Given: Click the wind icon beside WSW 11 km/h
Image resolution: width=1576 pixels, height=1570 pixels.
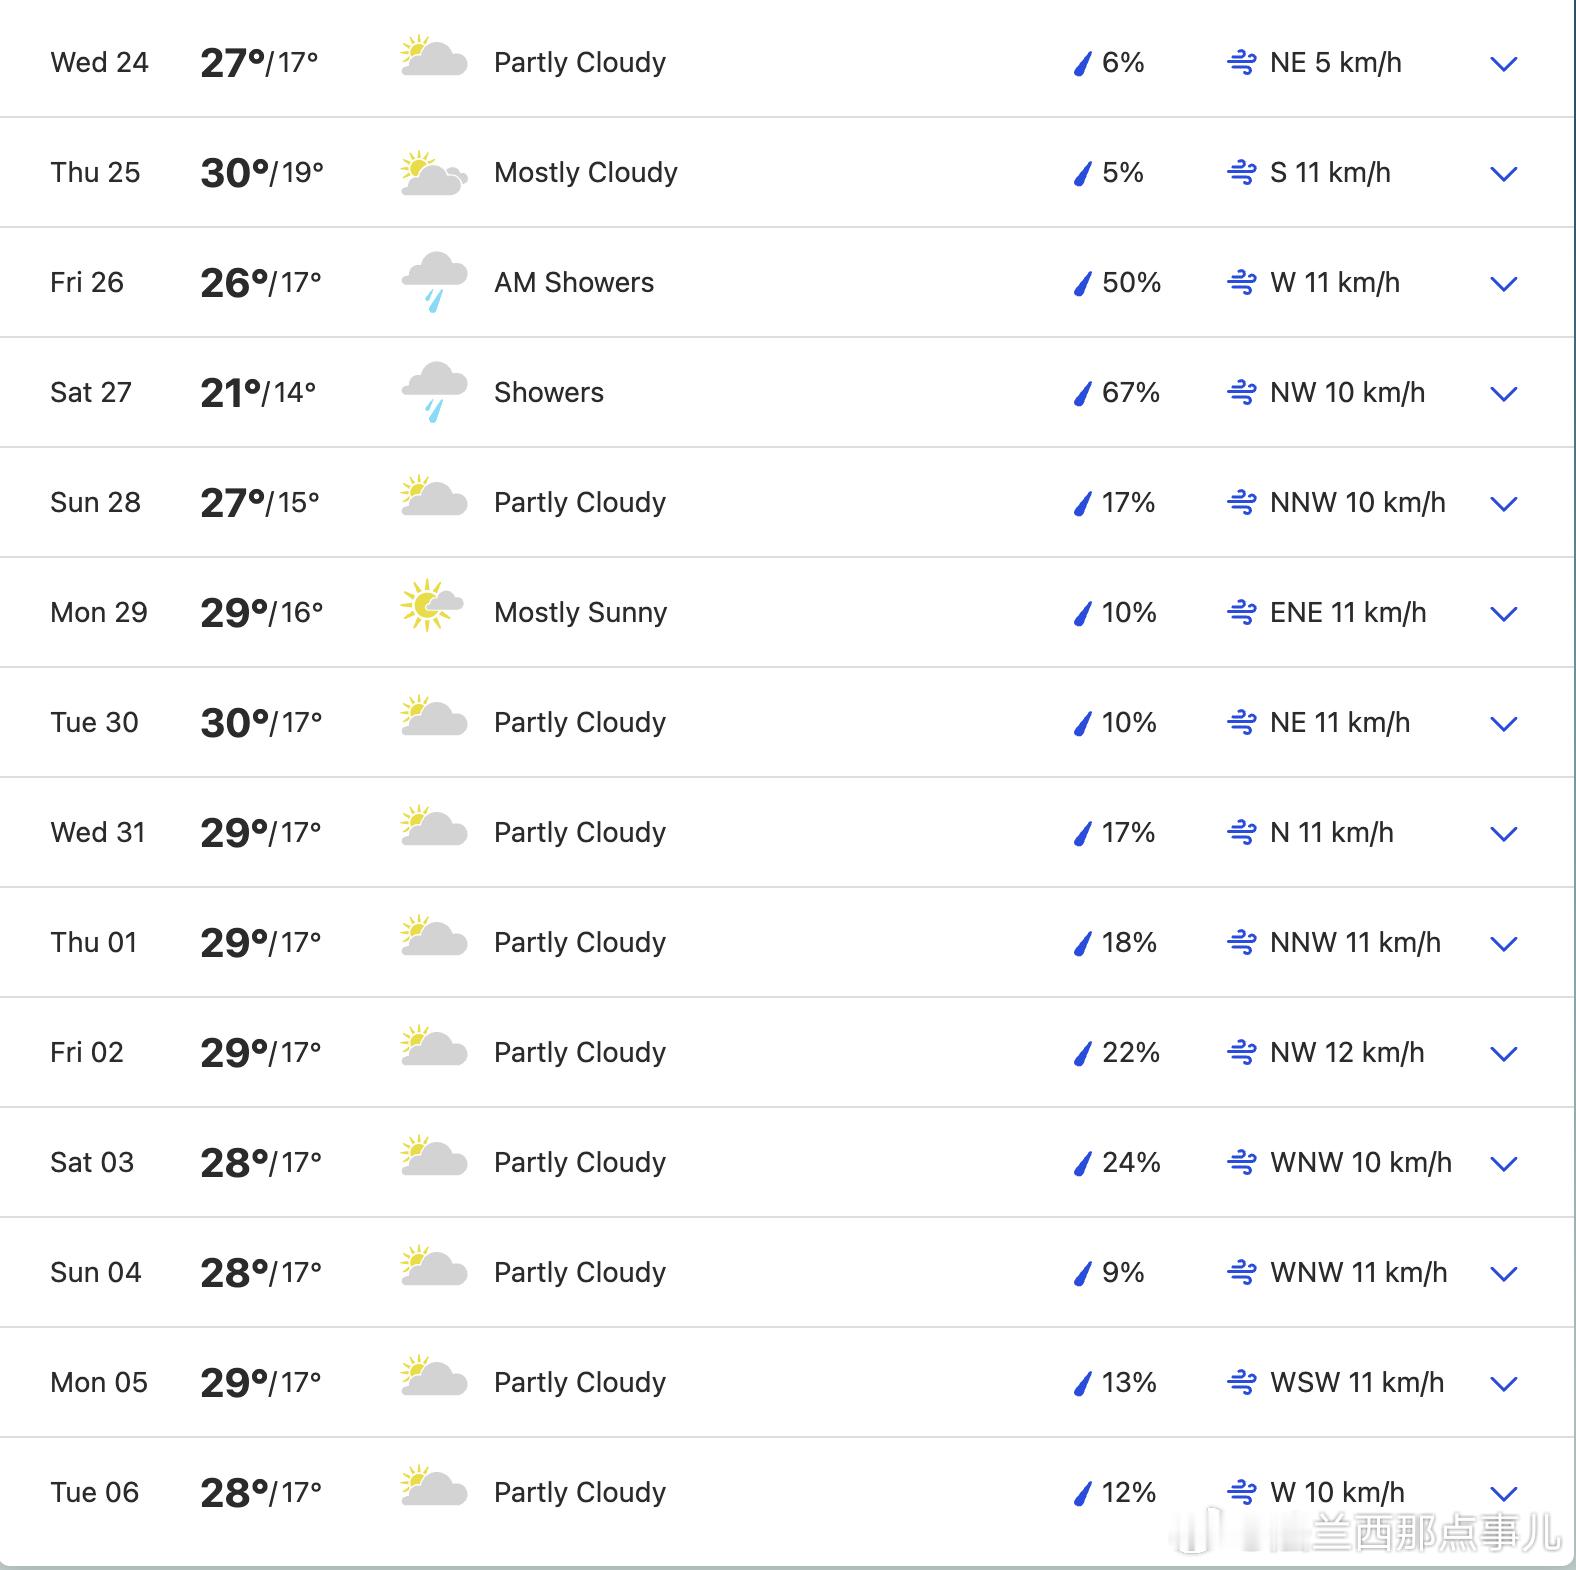Looking at the screenshot, I should pos(1241,1382).
